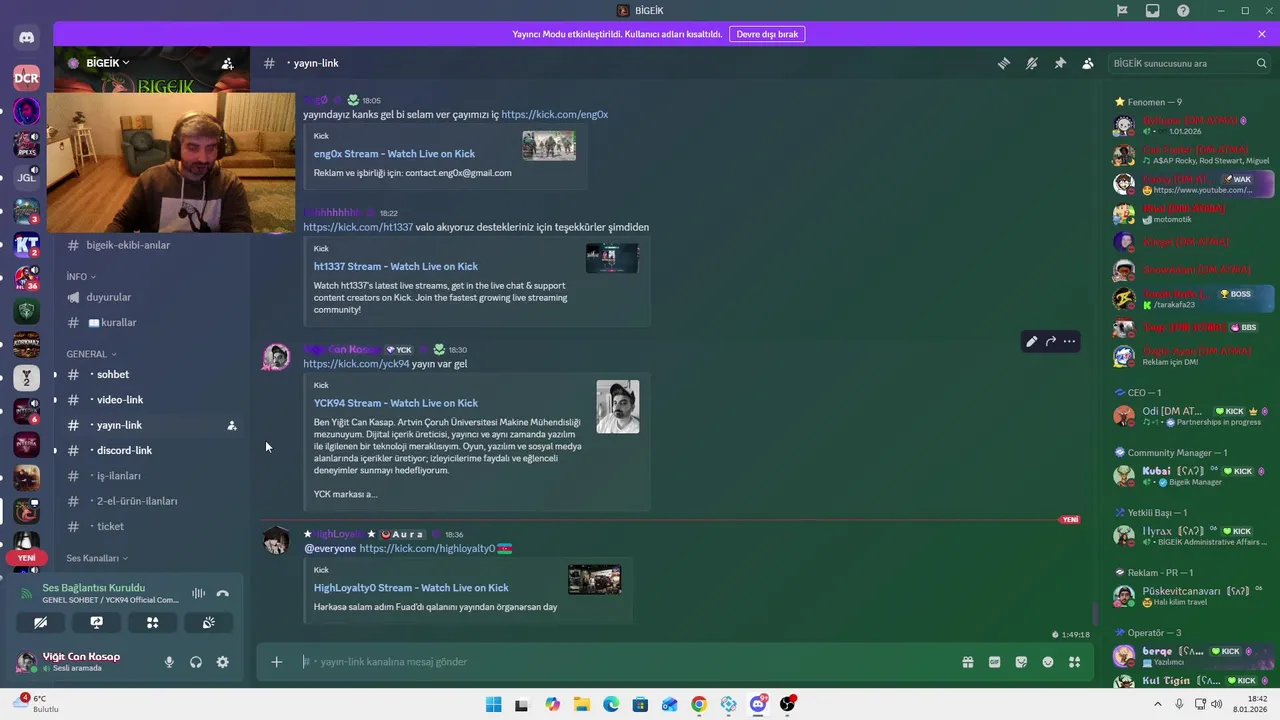This screenshot has height=720, width=1280.
Task: Open the apps launcher in message bar
Action: click(1075, 662)
